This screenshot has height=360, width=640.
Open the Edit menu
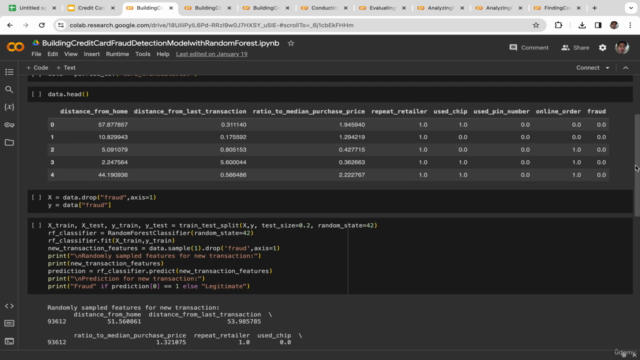(53, 54)
